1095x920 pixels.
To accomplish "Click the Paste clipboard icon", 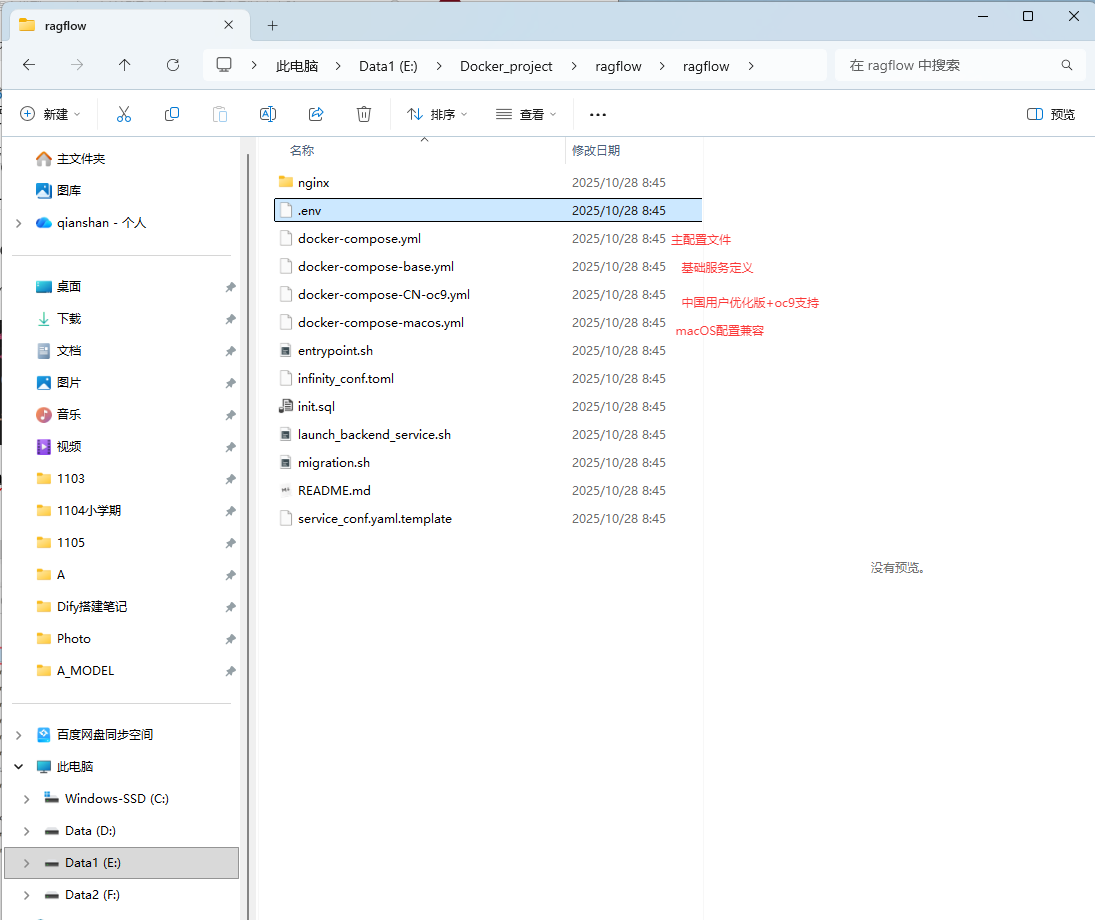I will [x=220, y=114].
